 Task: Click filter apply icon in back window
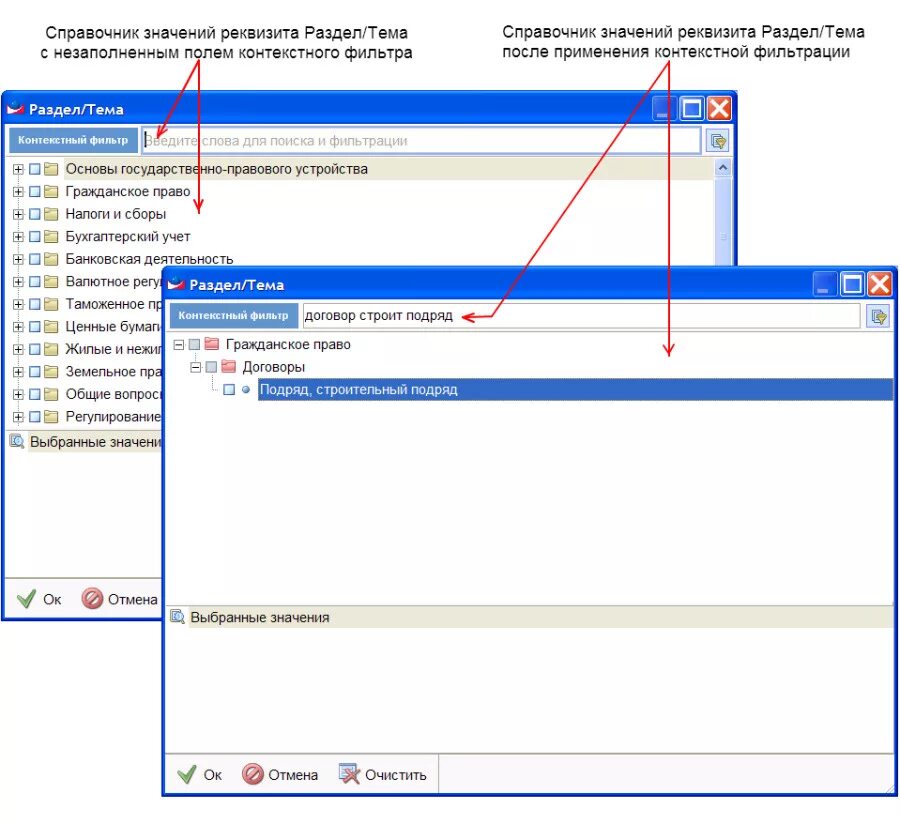(718, 141)
